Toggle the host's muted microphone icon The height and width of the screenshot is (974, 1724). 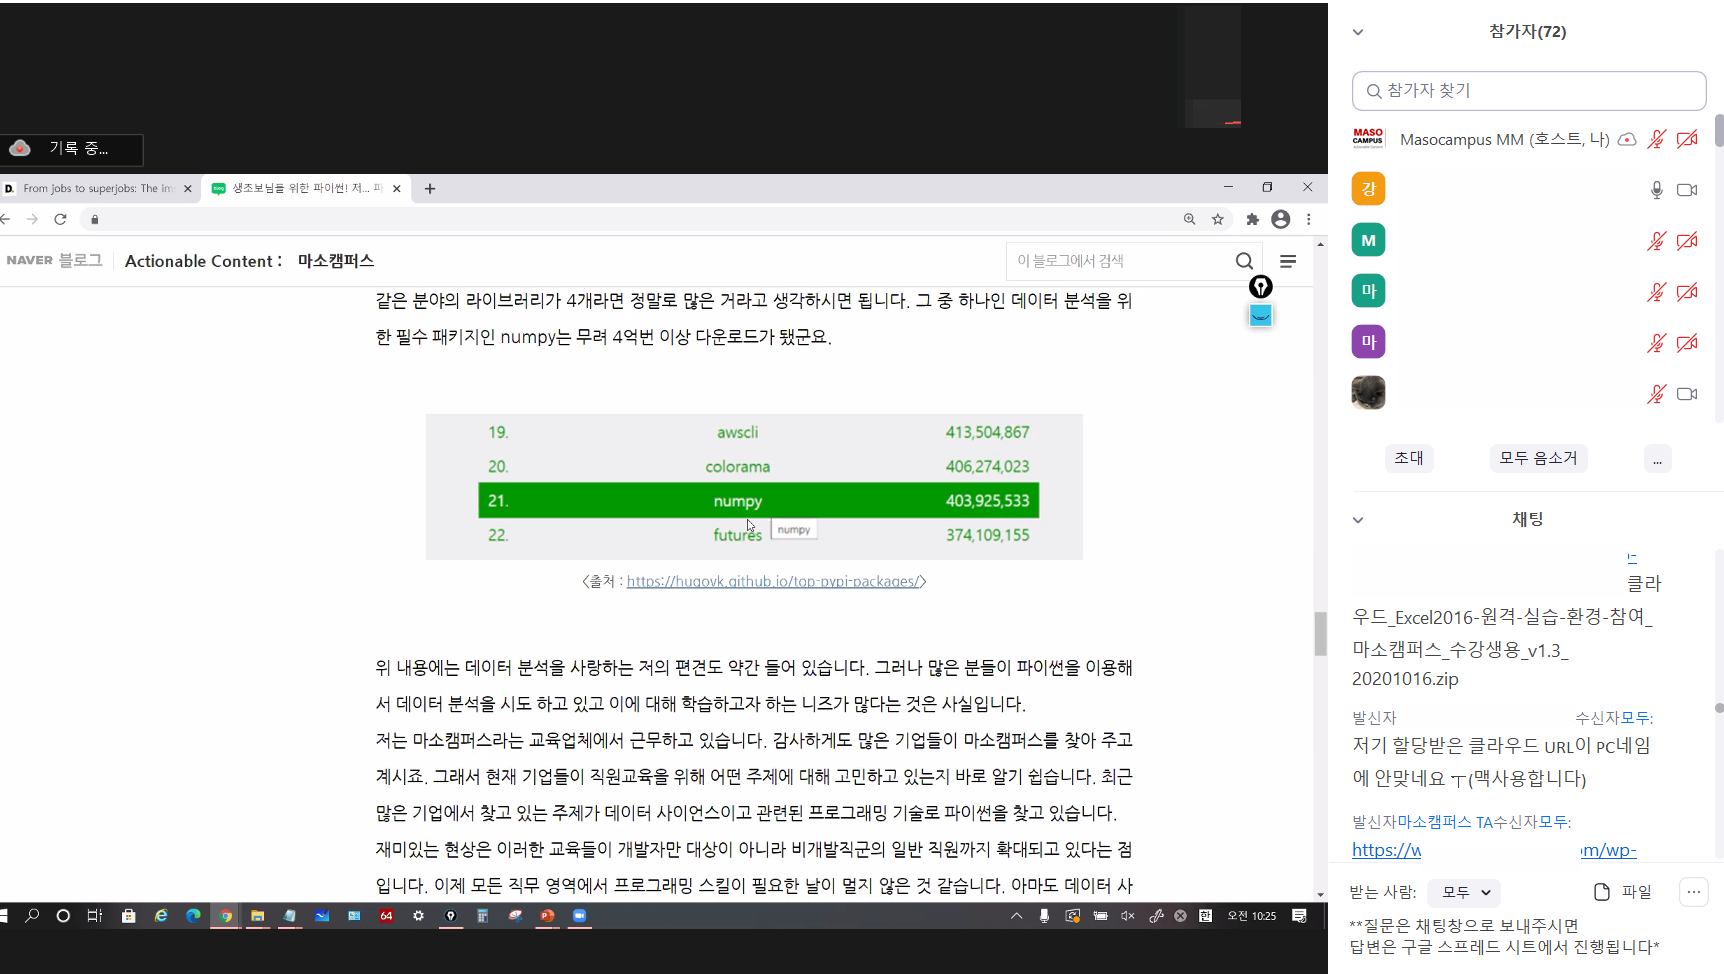point(1656,139)
